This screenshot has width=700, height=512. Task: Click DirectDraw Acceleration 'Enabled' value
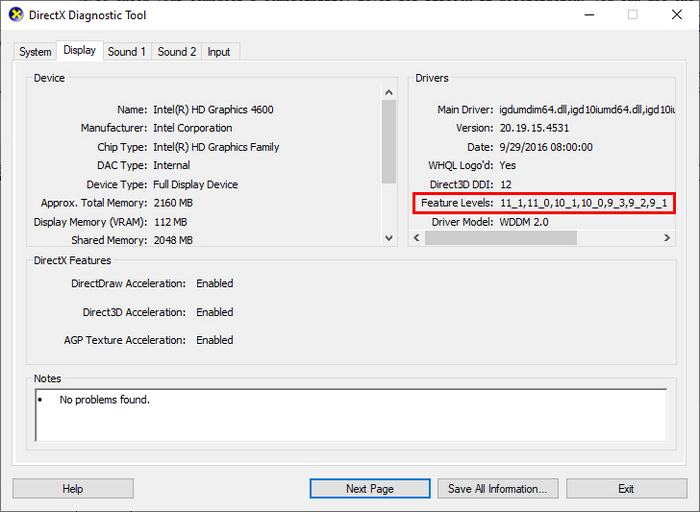pos(215,283)
